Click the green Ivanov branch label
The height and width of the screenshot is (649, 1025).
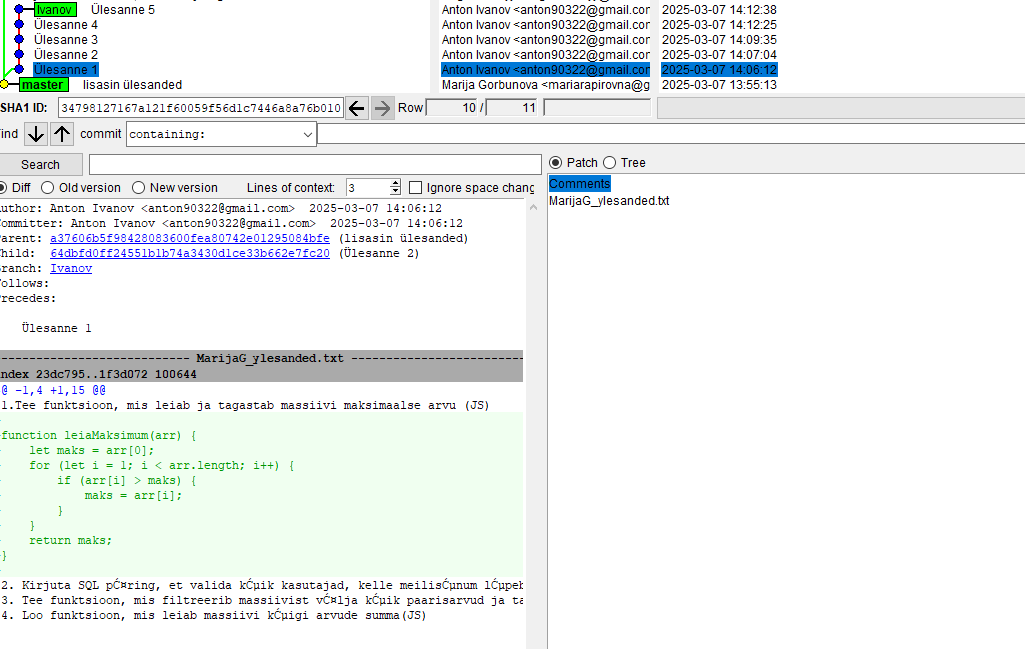pyautogui.click(x=54, y=10)
